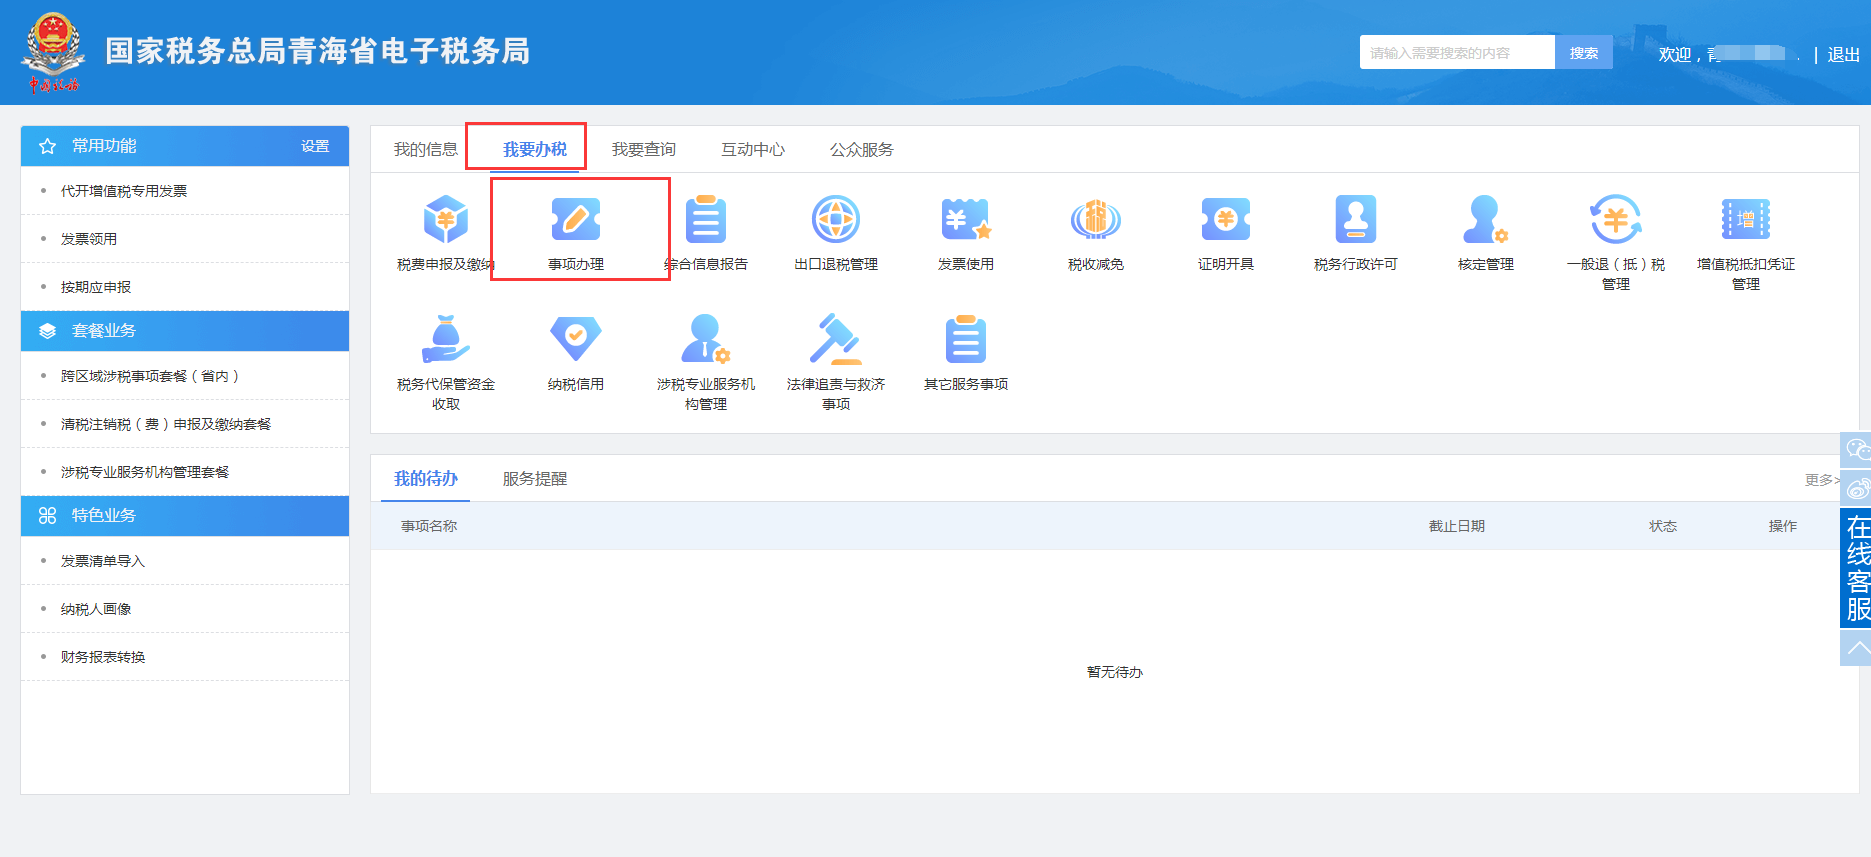Open 财务报表转换 sidebar item
Image resolution: width=1871 pixels, height=857 pixels.
point(103,657)
